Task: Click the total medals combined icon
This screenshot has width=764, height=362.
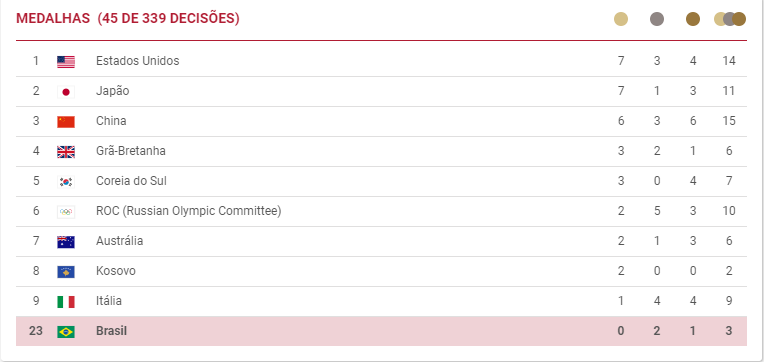Action: (x=730, y=19)
